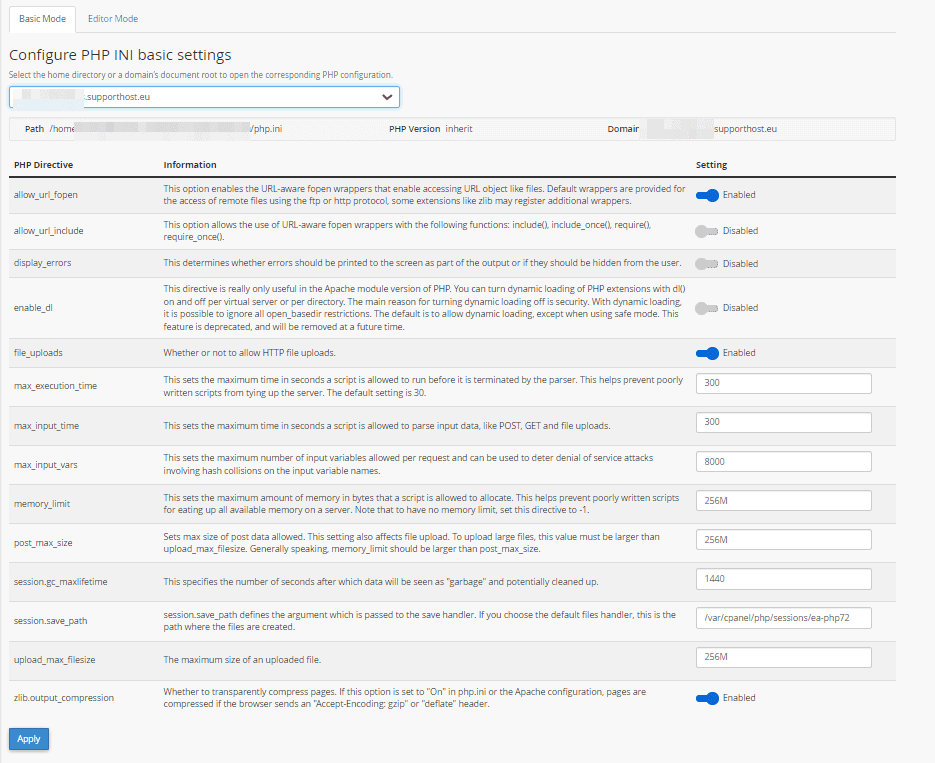Click the max_execution_time input field
The width and height of the screenshot is (935, 763).
tap(784, 383)
